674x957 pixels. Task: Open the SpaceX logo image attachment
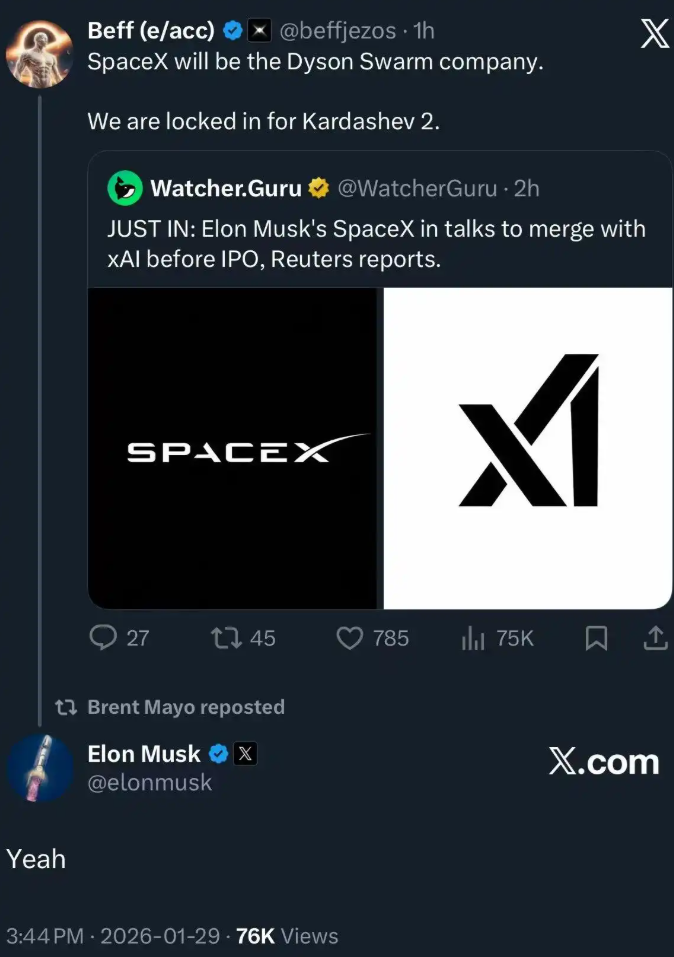click(231, 447)
